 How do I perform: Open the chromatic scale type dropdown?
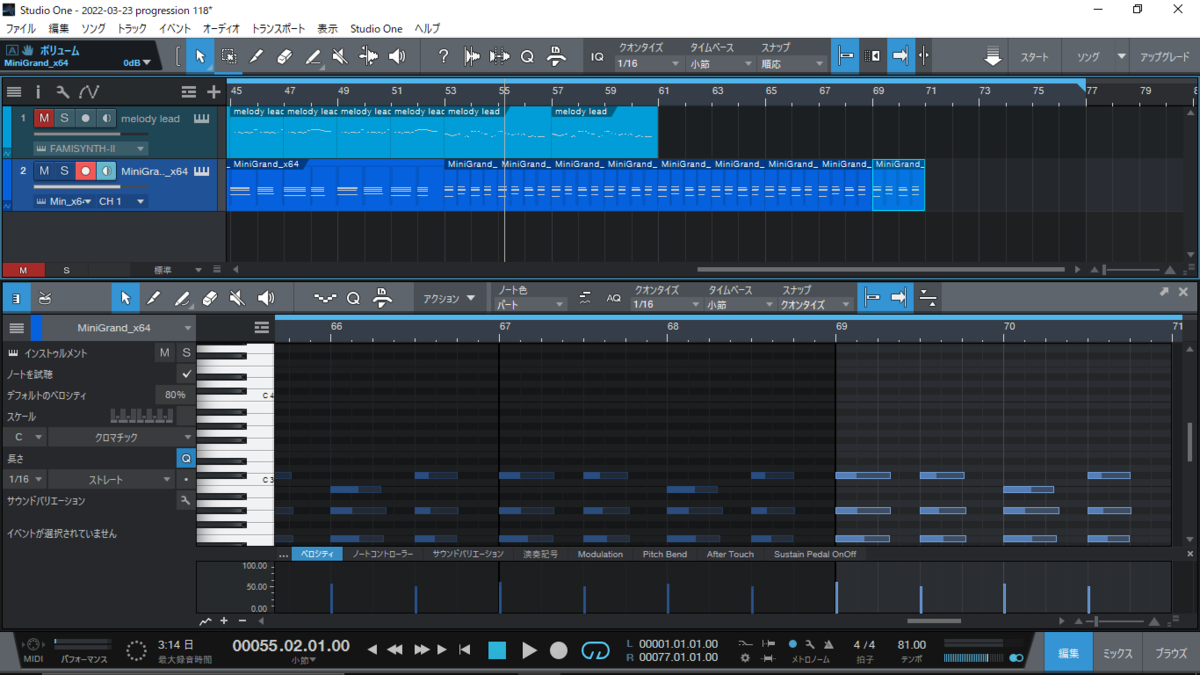121,437
